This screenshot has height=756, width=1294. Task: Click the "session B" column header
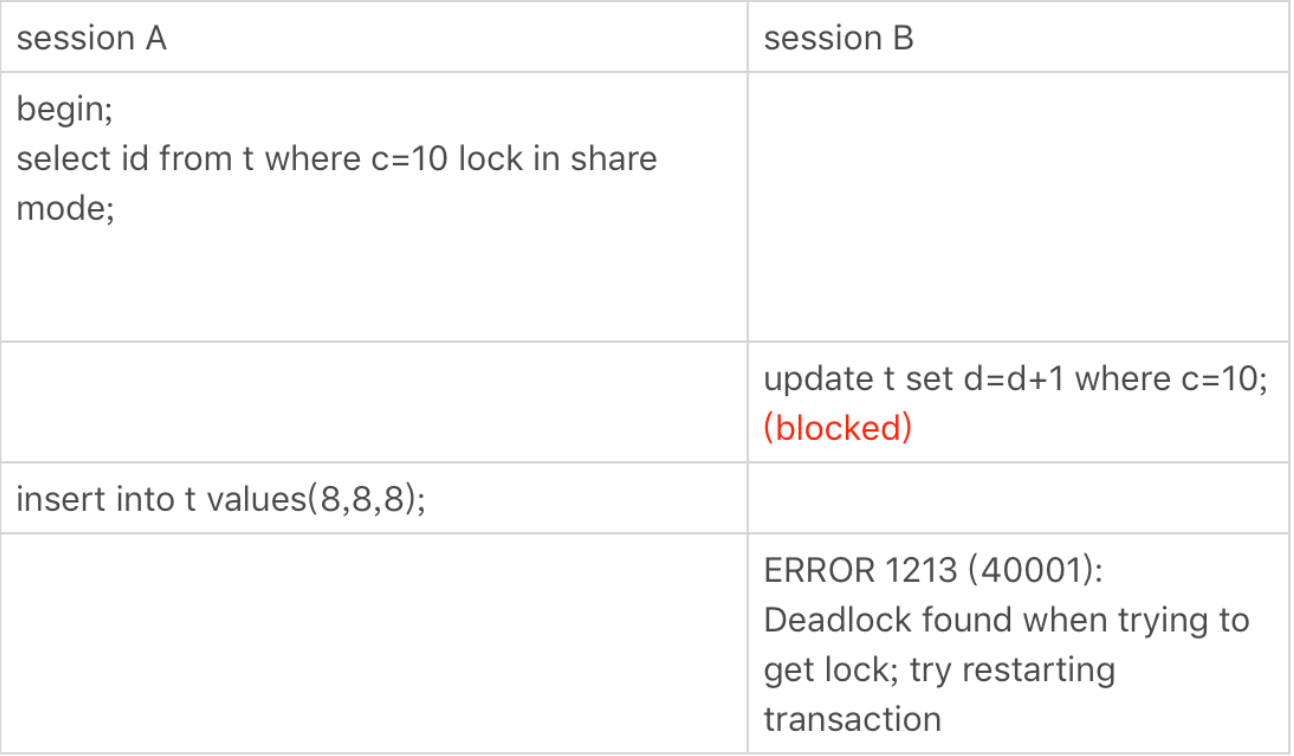click(x=838, y=38)
